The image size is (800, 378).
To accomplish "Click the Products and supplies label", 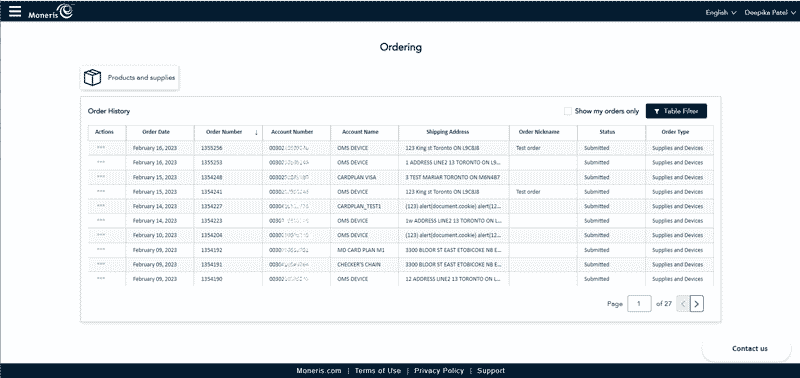I will pyautogui.click(x=141, y=78).
